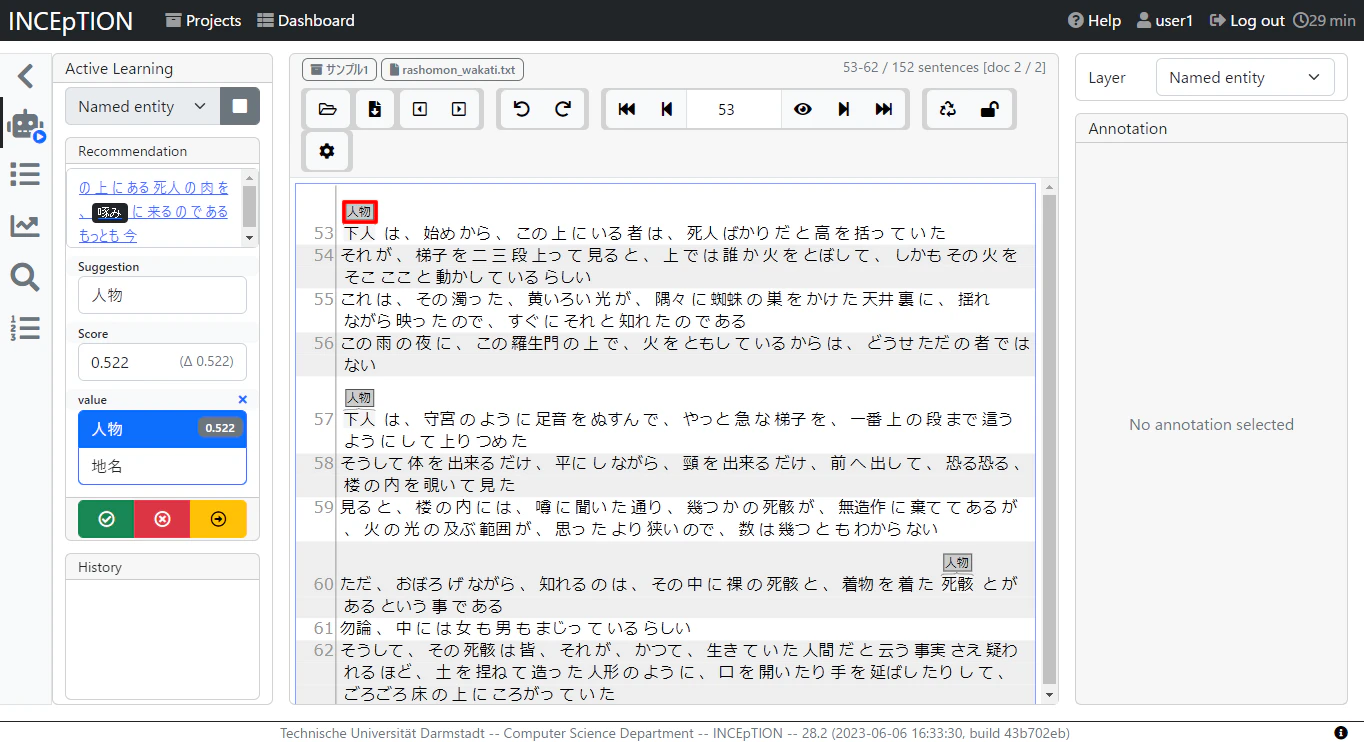Go to the previous document
Screen dimensions: 1364x742
(420, 109)
